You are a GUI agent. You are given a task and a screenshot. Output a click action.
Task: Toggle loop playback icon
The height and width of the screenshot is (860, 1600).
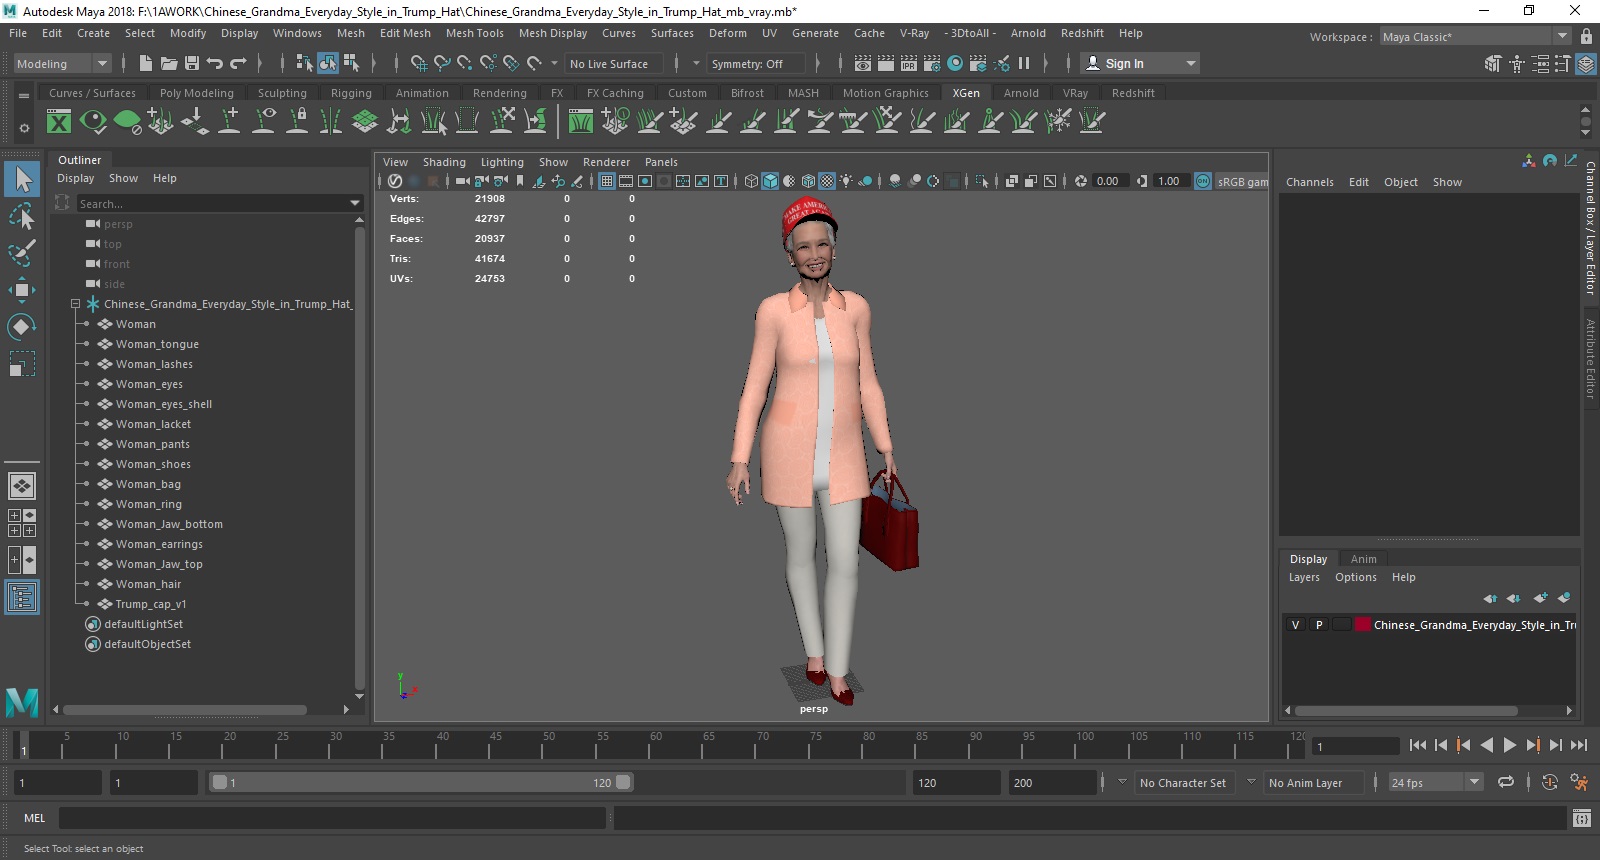coord(1506,782)
